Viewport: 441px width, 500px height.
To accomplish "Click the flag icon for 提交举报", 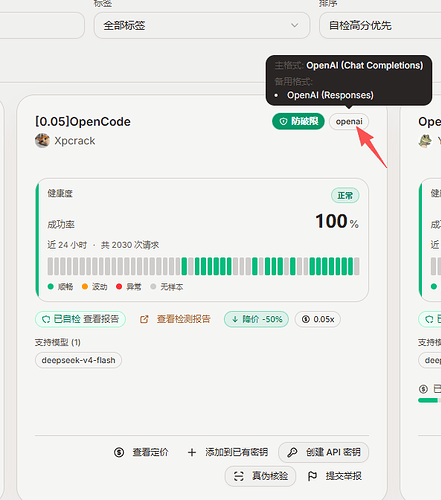I will (312, 476).
